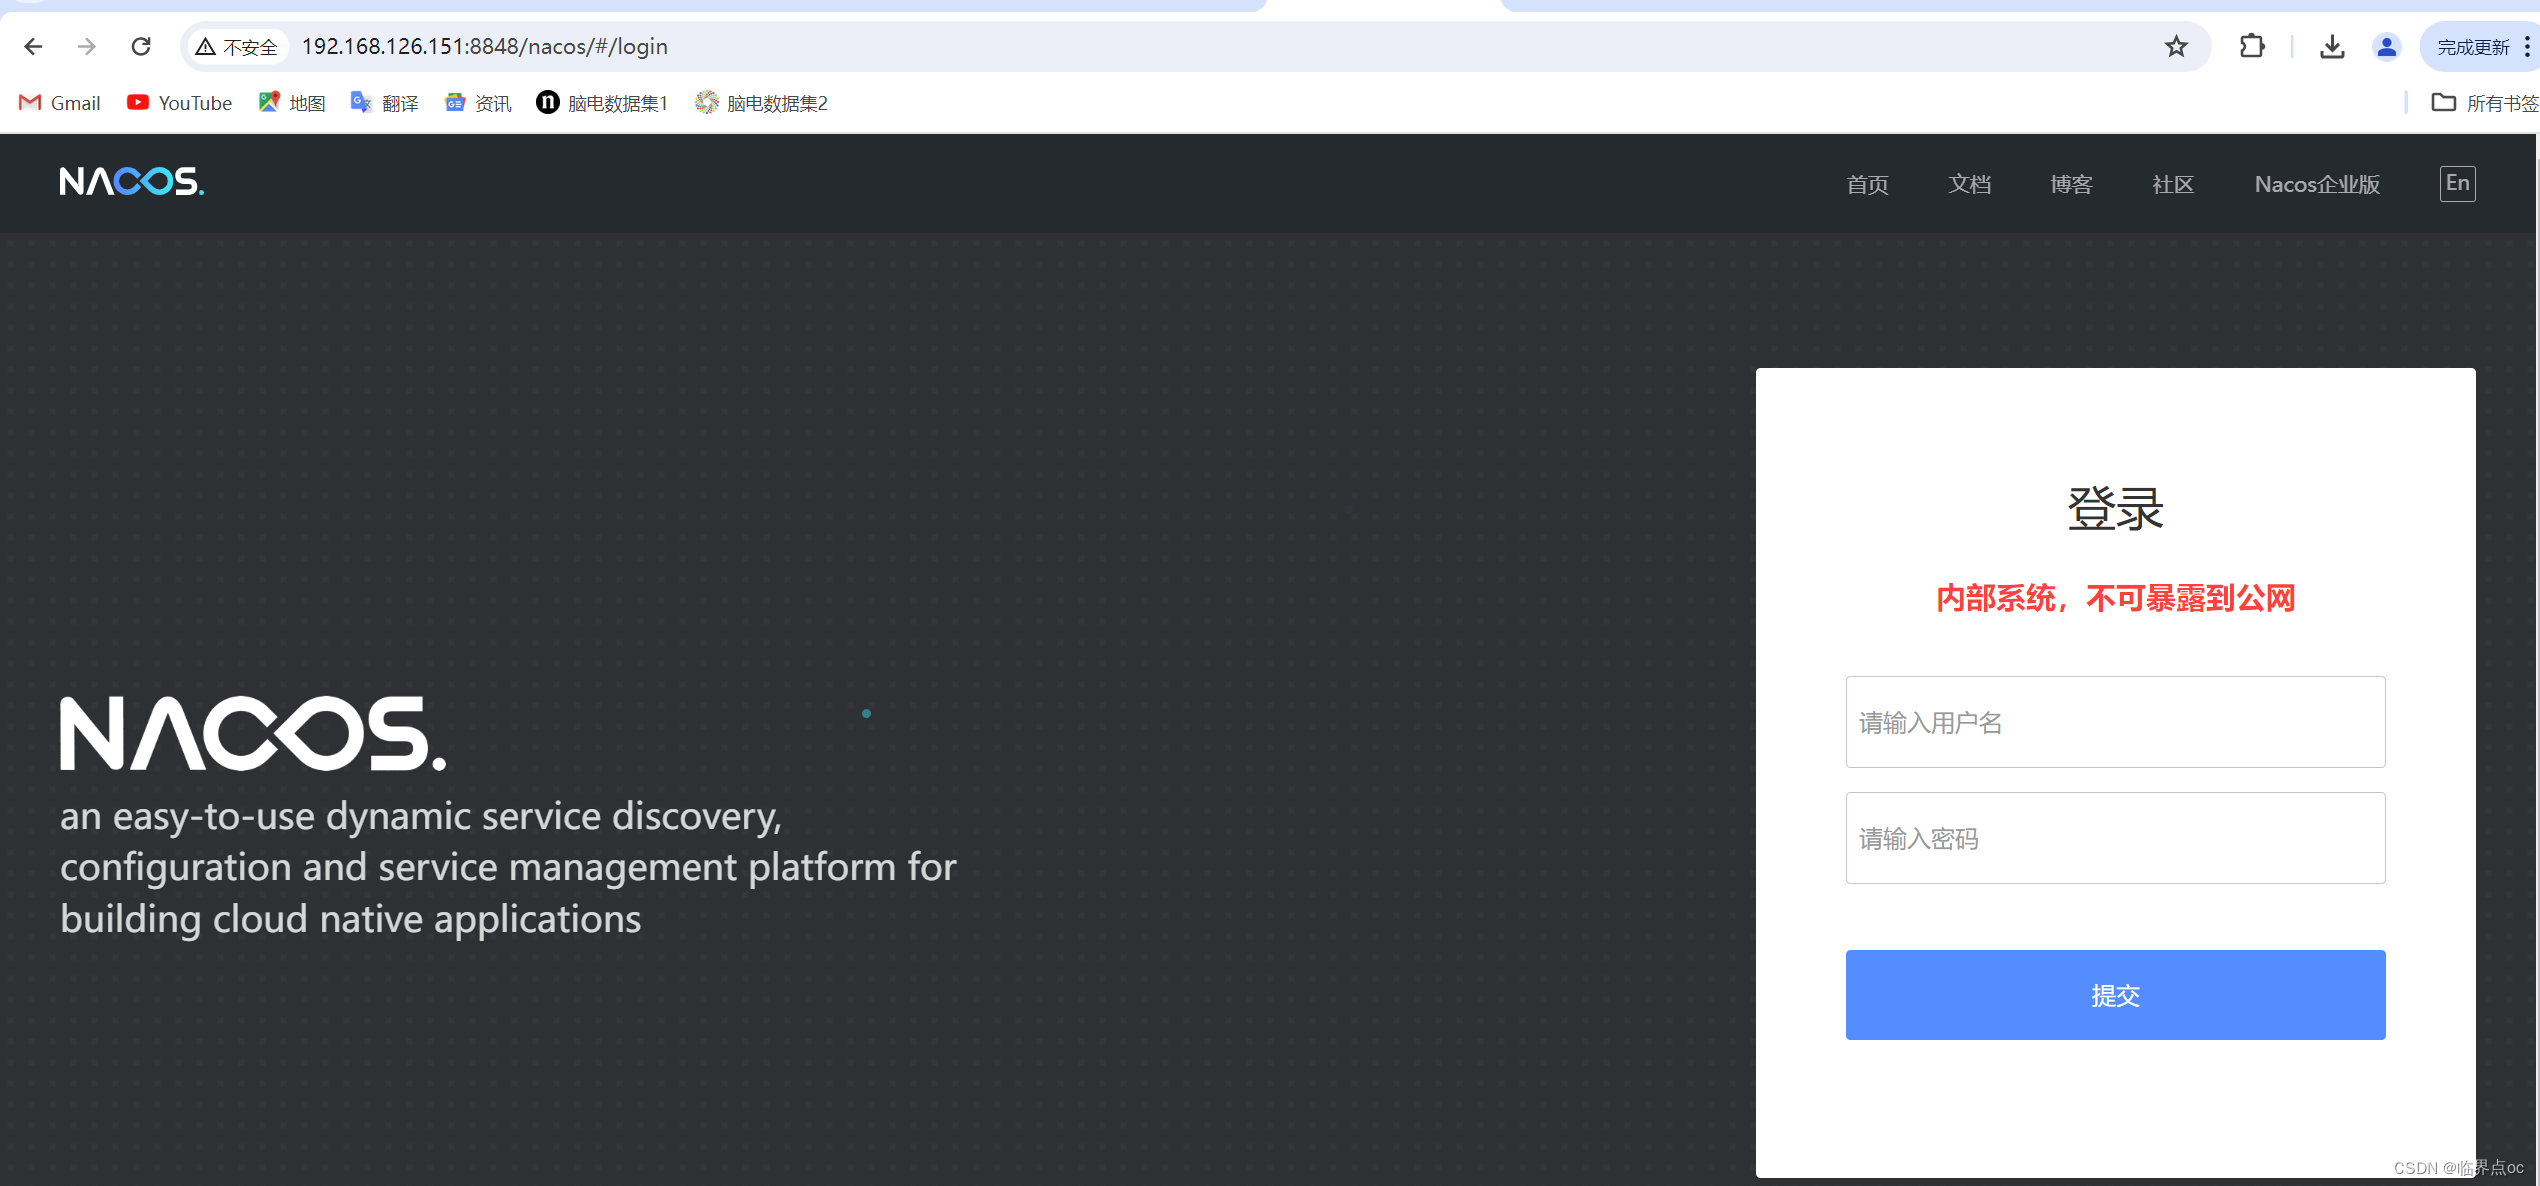Open the Gmail bookmark
2540x1186 pixels.
pos(60,103)
